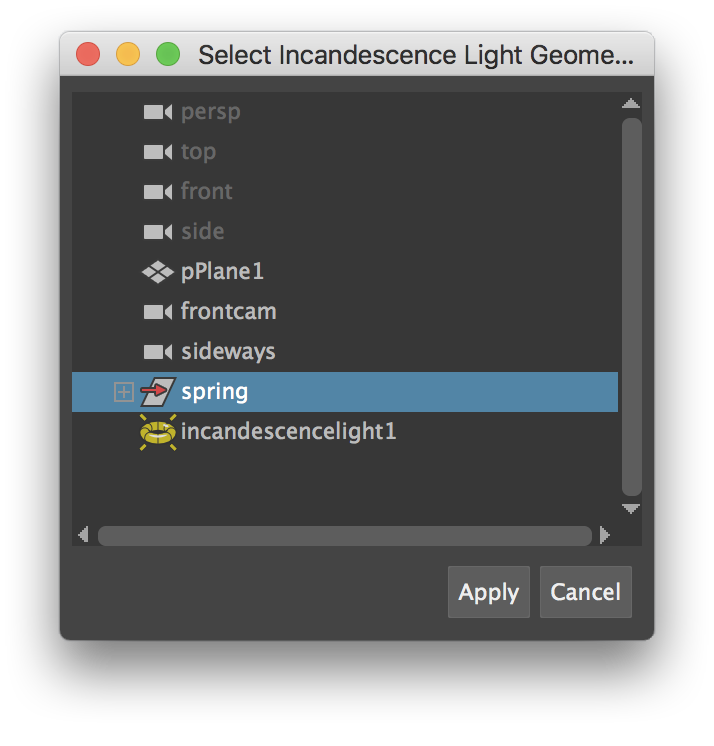Expand the spring node tree
The width and height of the screenshot is (714, 746).
(123, 392)
